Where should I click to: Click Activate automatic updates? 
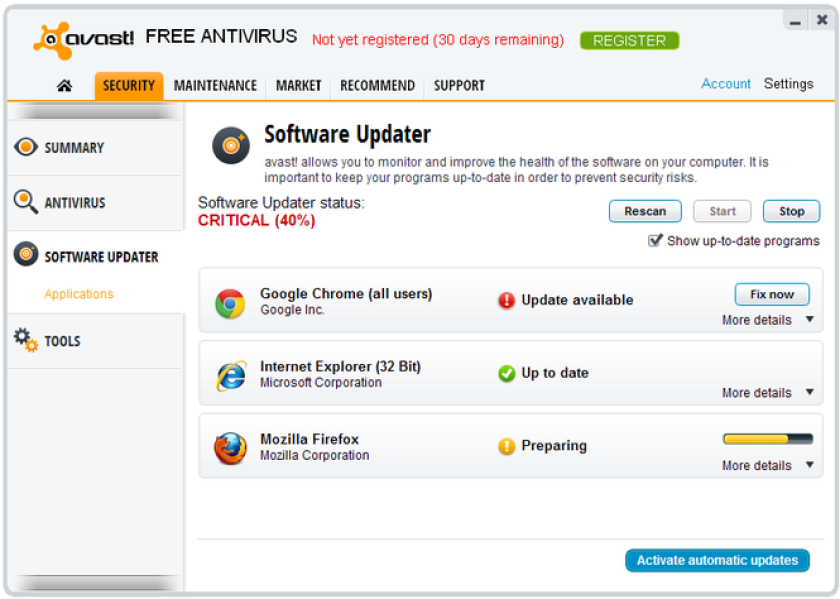click(x=717, y=560)
